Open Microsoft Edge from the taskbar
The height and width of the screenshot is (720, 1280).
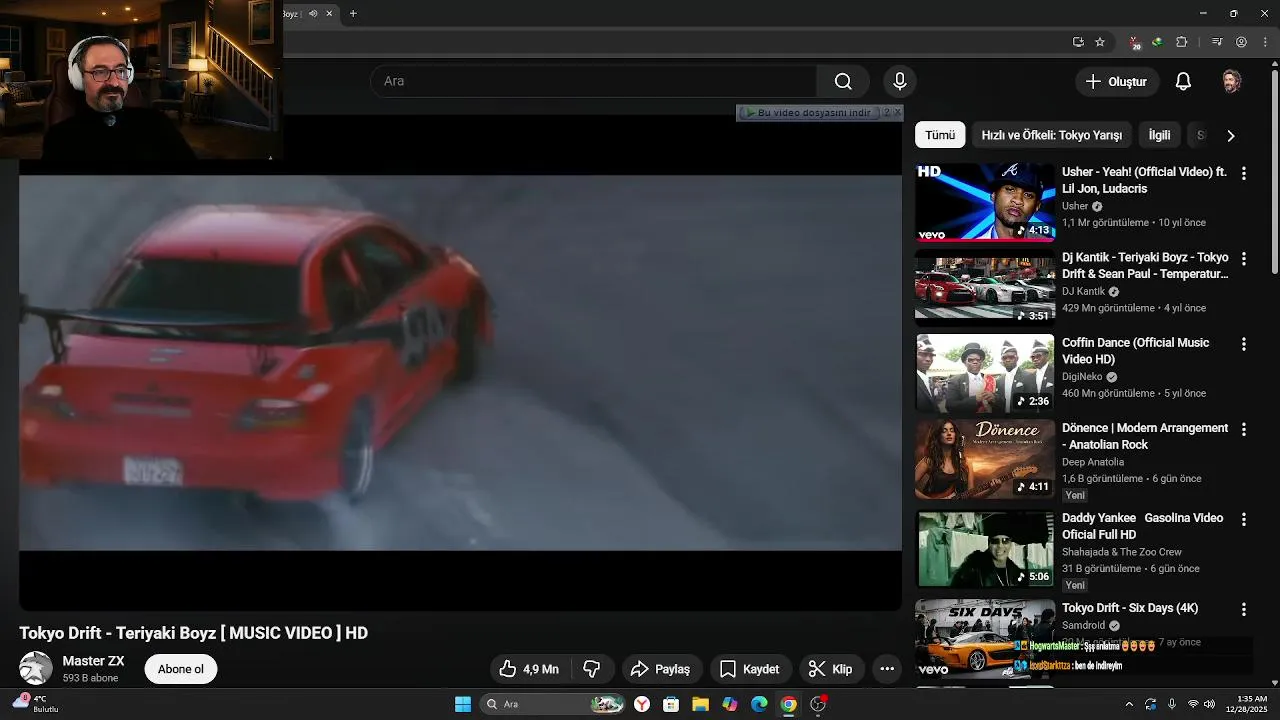[x=759, y=704]
